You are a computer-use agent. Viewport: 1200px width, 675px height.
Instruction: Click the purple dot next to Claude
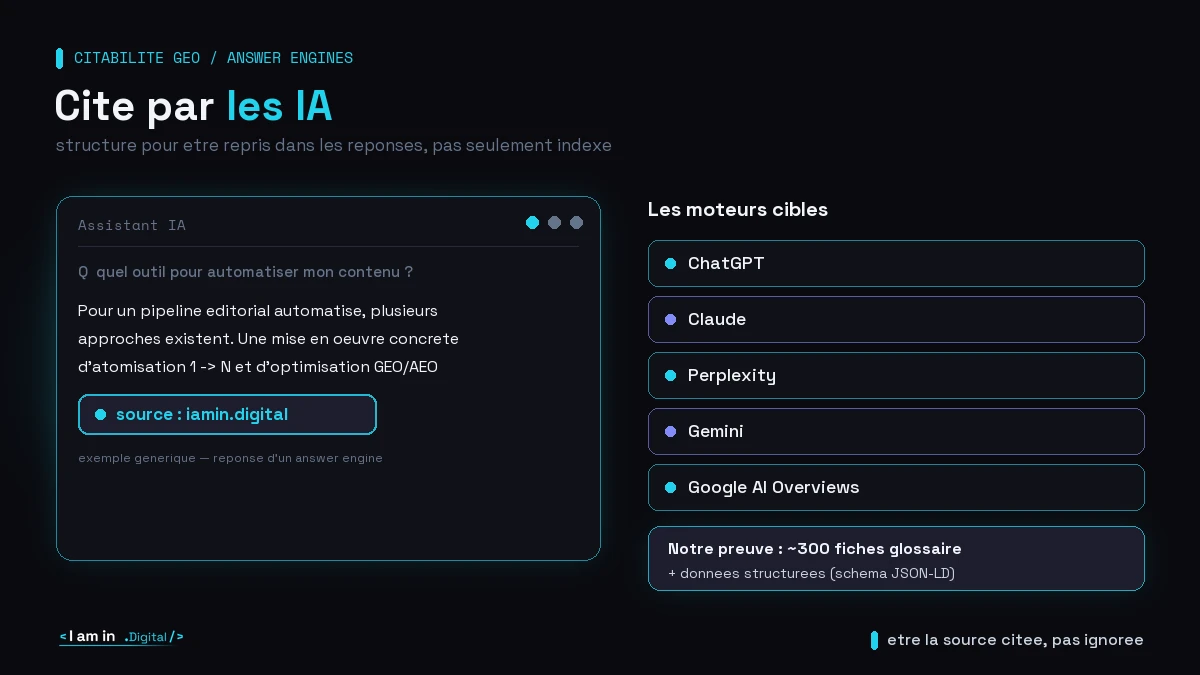click(671, 319)
